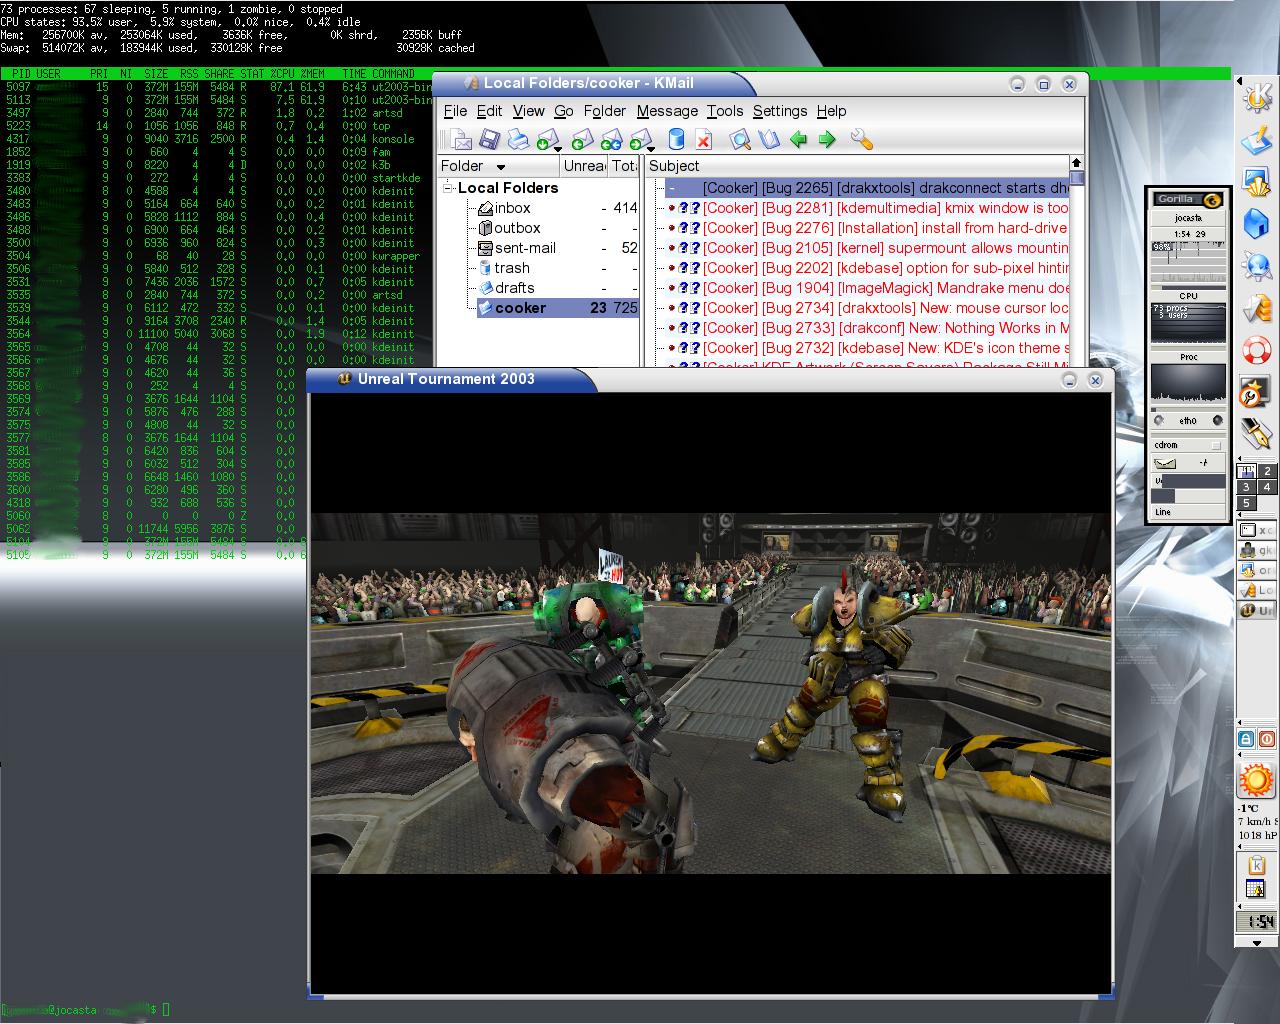Image resolution: width=1280 pixels, height=1024 pixels.
Task: Open the Settings menu in KMail
Action: [780, 111]
